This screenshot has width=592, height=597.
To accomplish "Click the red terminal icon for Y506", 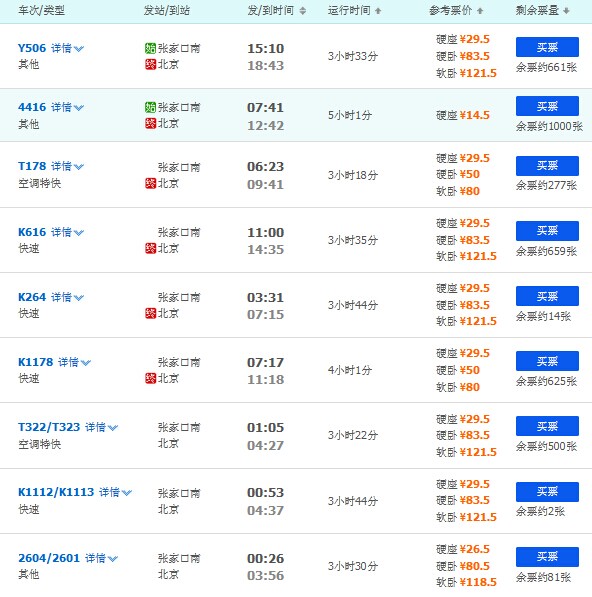I will coord(150,64).
